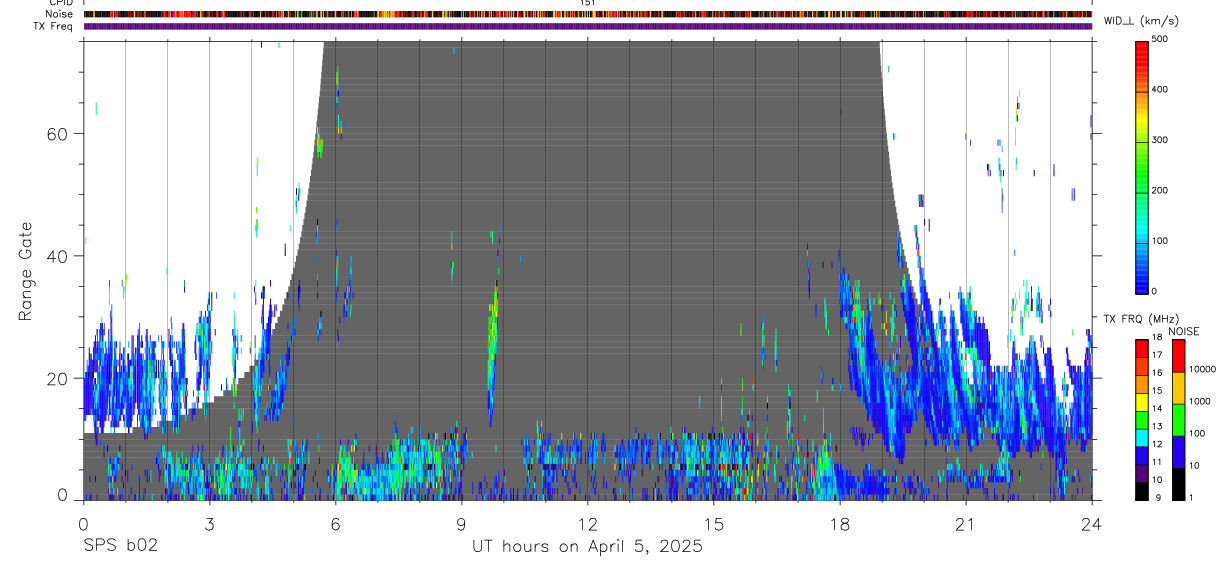Click the "TX Freq" strip label
Viewport: 1228px width, 567px height.
[54, 26]
